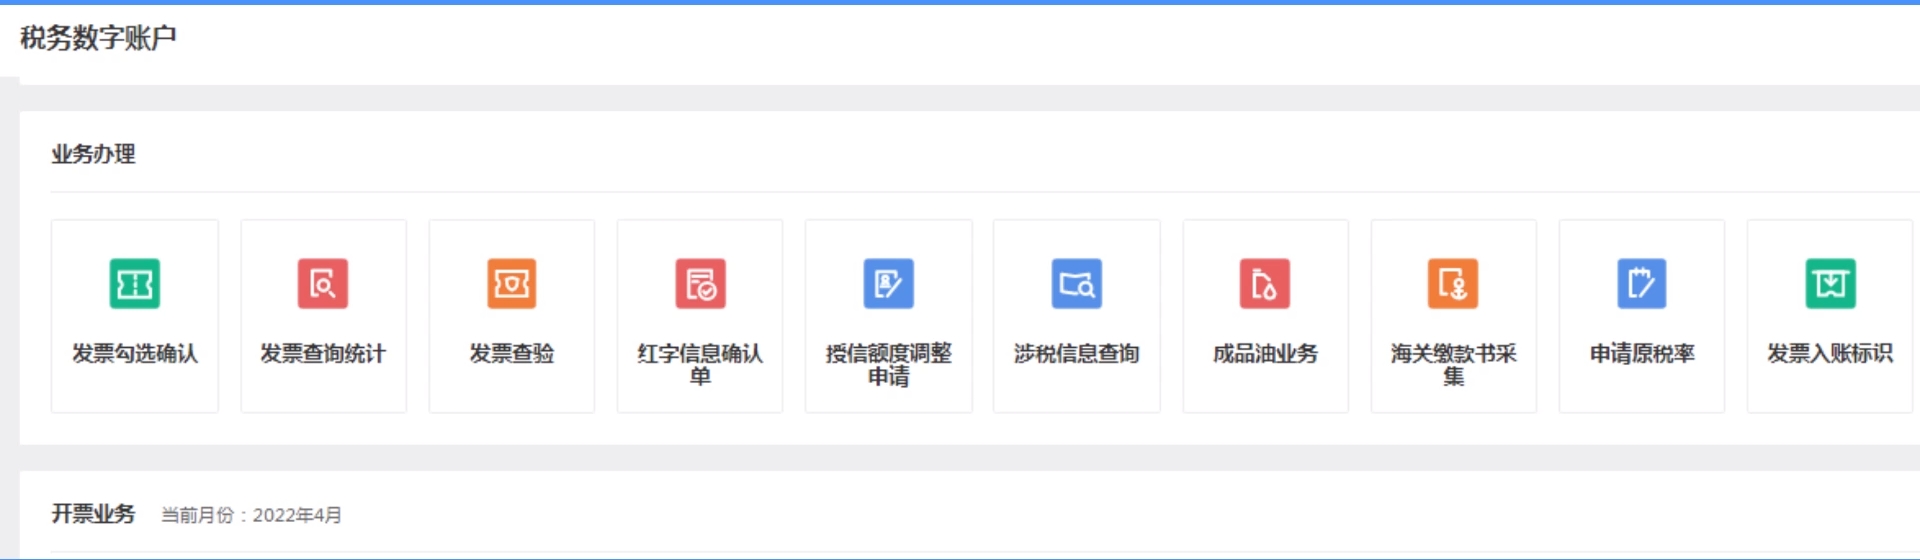Select the 红字信息确认单 red document icon
The image size is (1920, 560).
coord(700,284)
